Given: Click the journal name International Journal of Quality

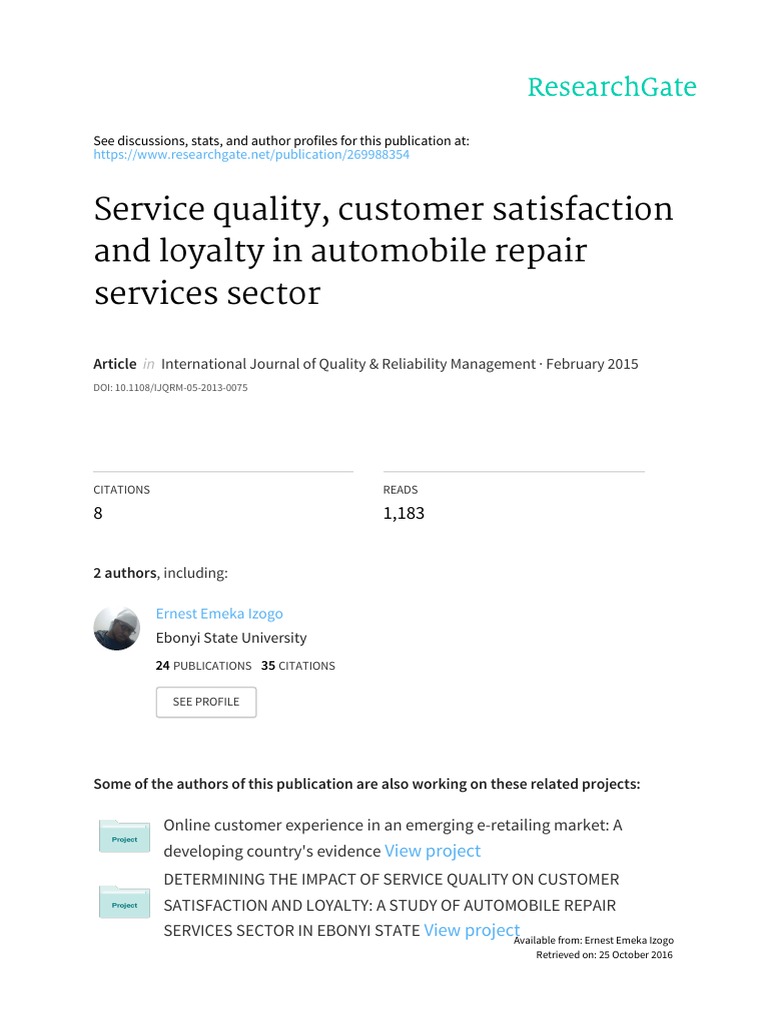Looking at the screenshot, I should 348,364.
